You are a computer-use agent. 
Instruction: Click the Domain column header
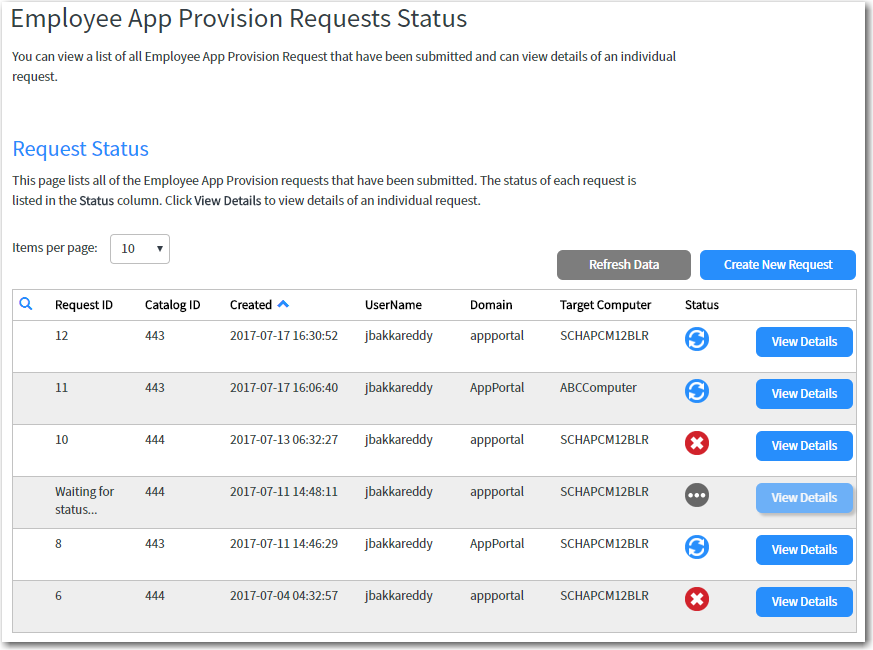(x=490, y=304)
